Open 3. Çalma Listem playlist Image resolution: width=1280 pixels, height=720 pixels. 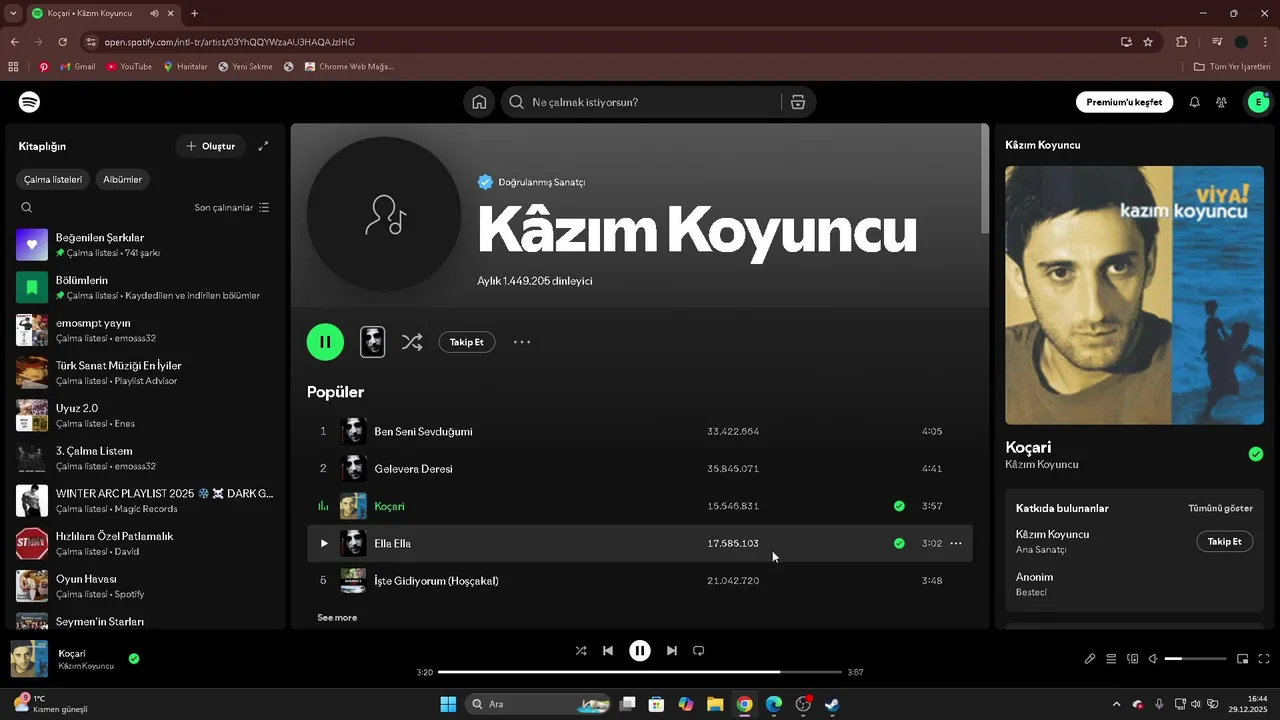tap(145, 458)
